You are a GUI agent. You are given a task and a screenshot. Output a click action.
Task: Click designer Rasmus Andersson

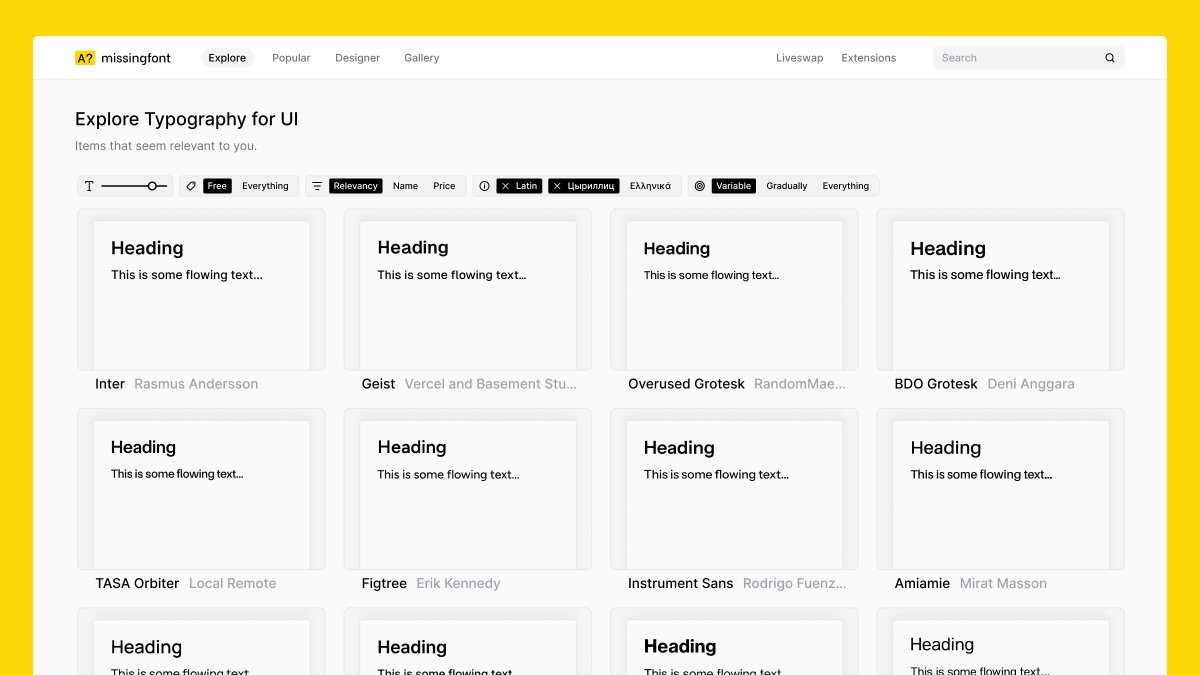[x=196, y=384]
